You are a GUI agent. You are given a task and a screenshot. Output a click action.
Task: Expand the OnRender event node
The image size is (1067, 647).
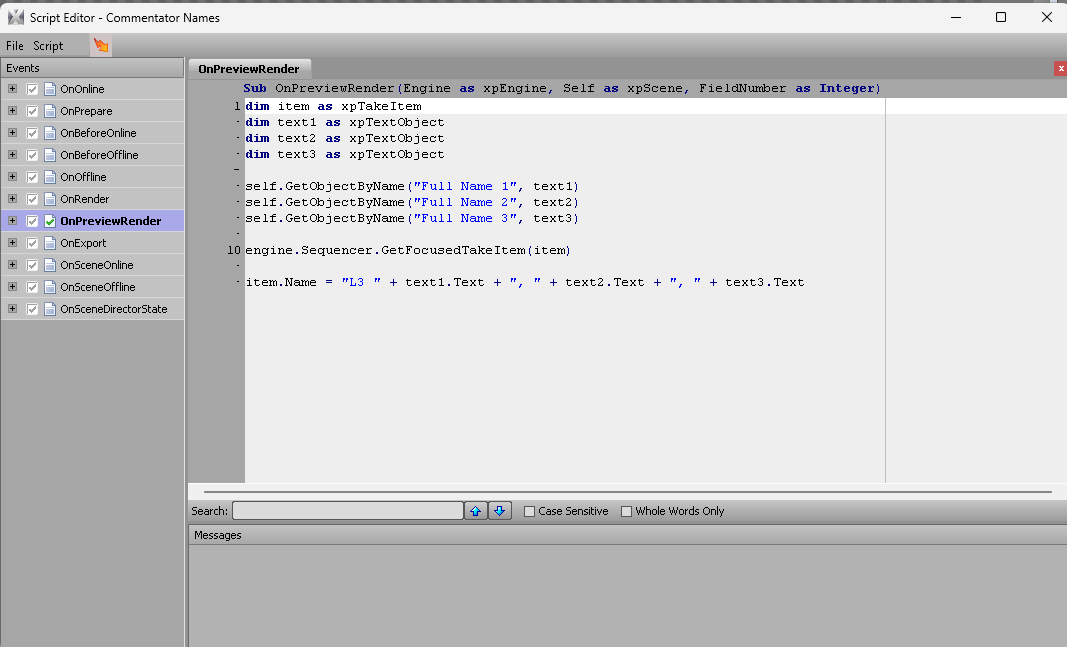(x=12, y=199)
